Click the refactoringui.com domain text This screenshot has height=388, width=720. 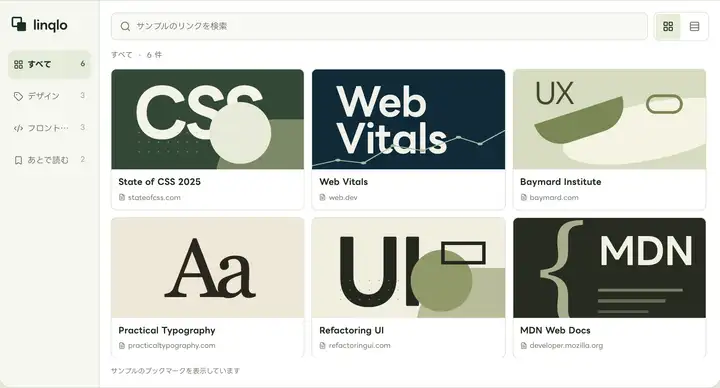(x=360, y=346)
